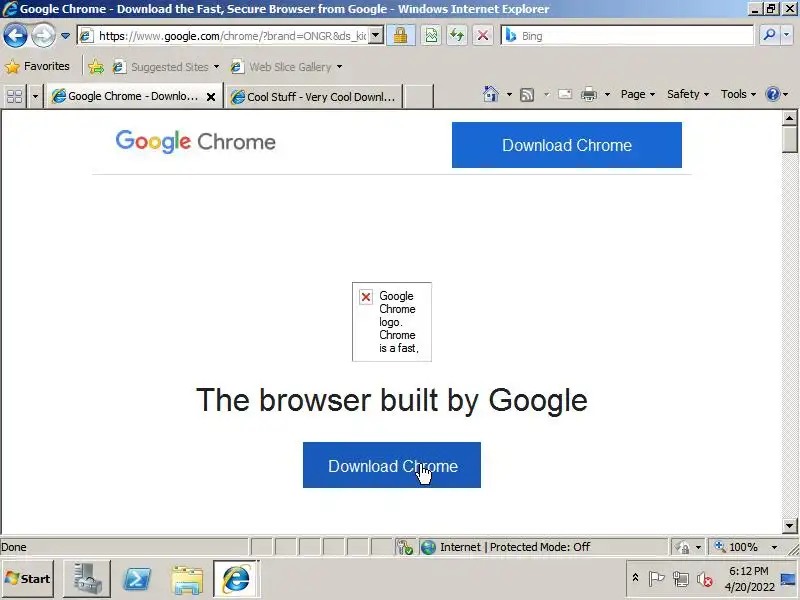Viewport: 800px width, 600px height.
Task: Expand the tab list dropdown
Action: [35, 96]
